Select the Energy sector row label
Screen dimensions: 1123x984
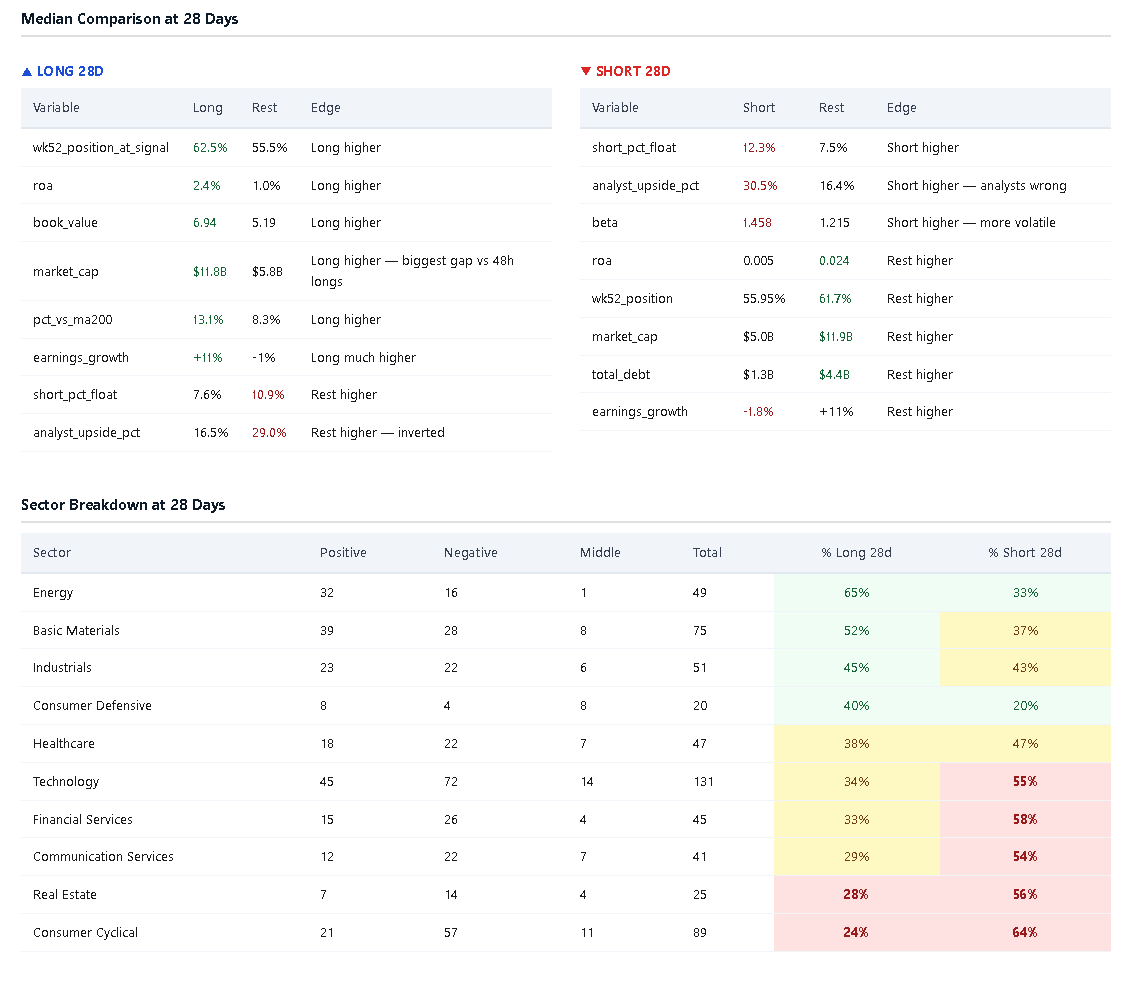point(53,593)
